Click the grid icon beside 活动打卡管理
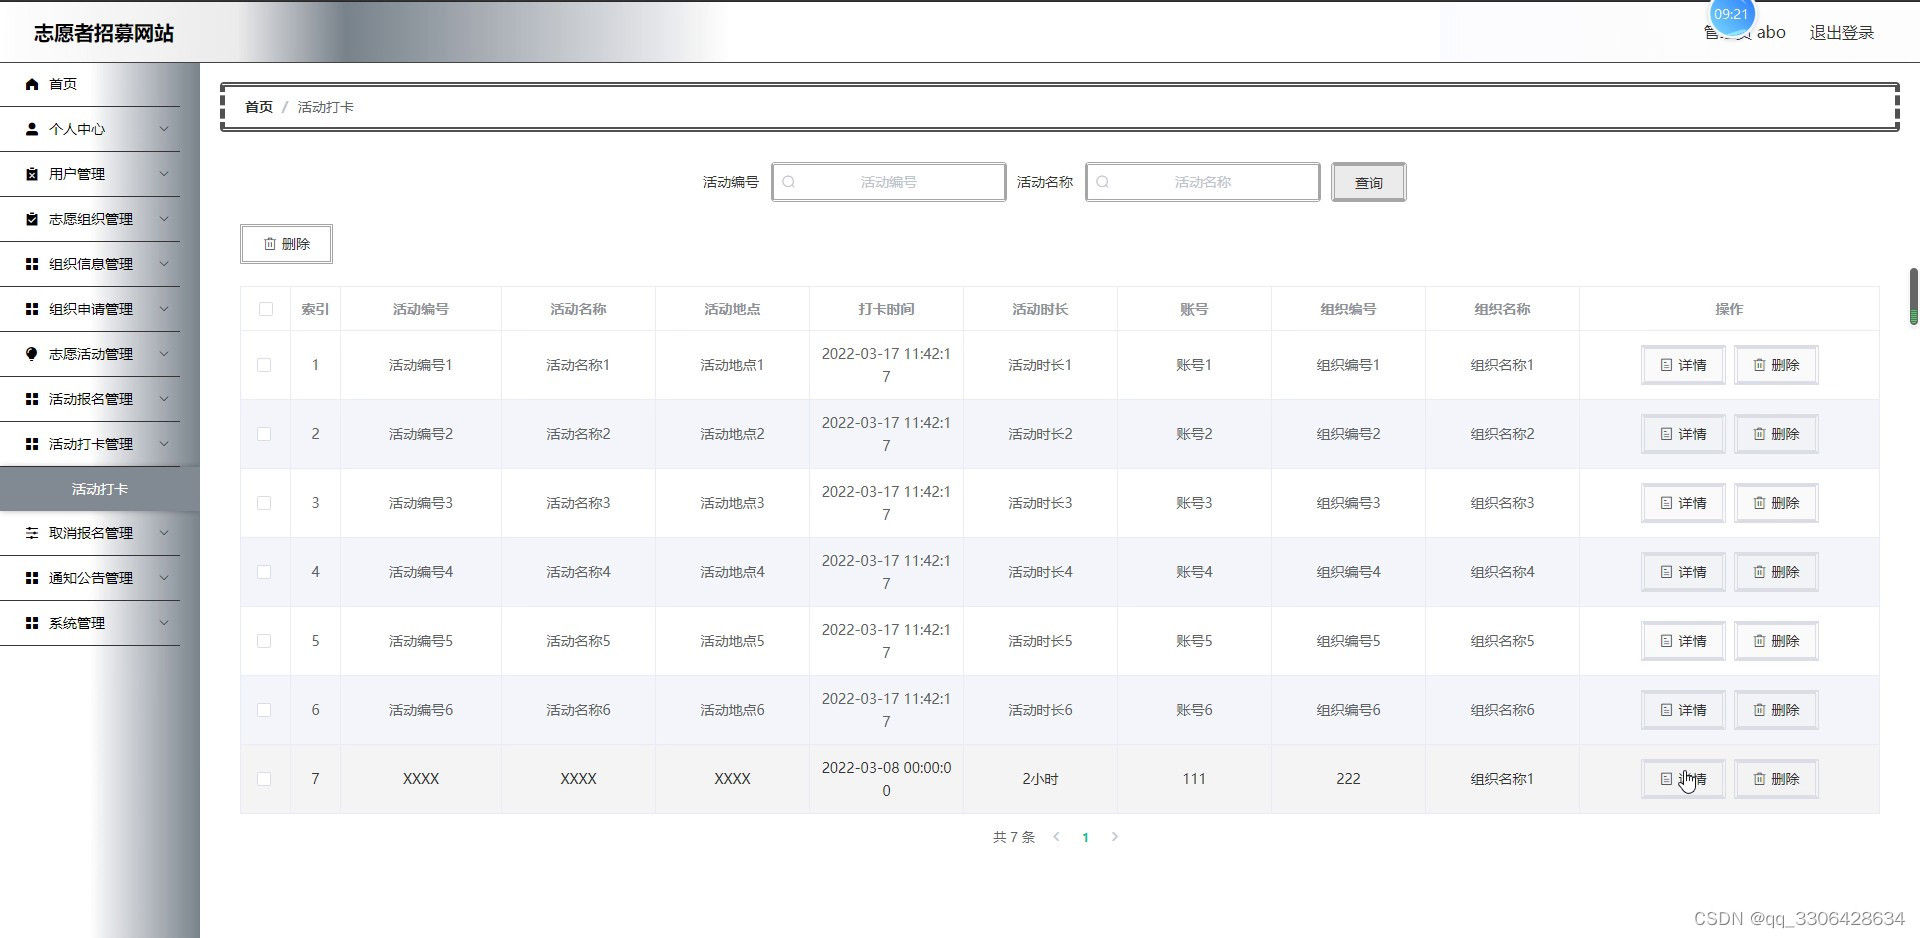1920x938 pixels. tap(32, 444)
